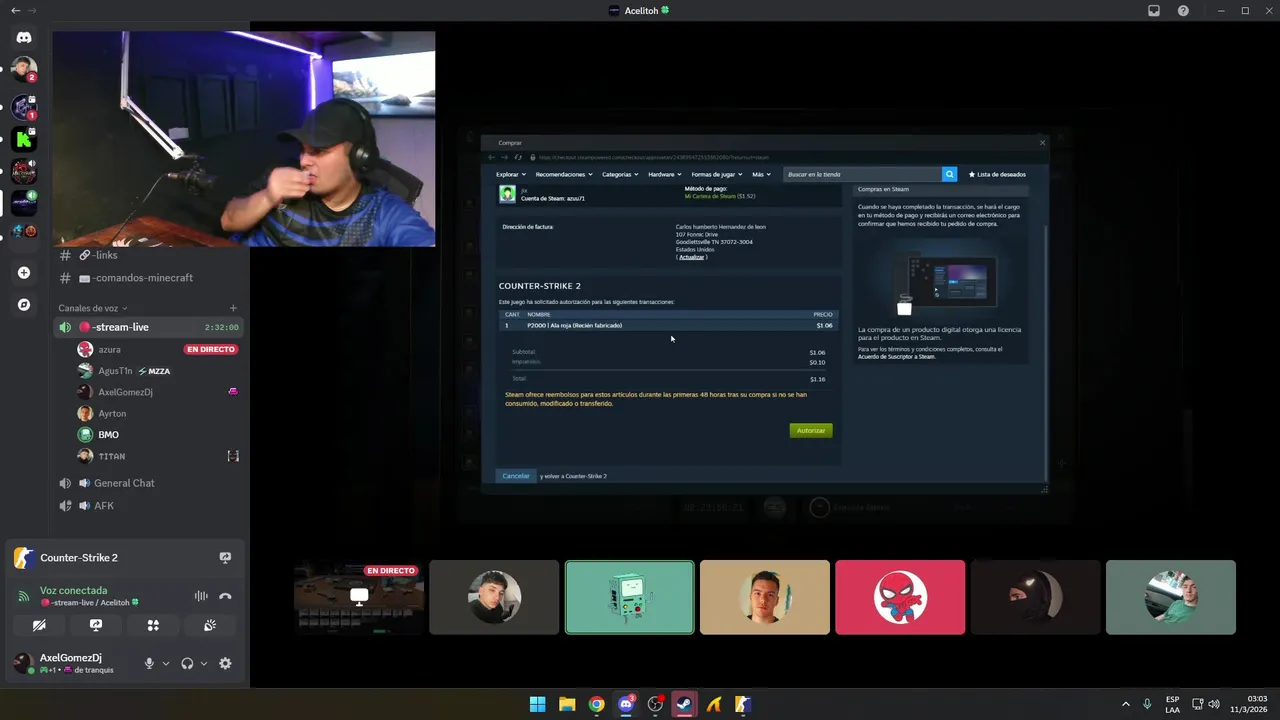Open File Explorer from taskbar
The height and width of the screenshot is (720, 1280).
[567, 704]
